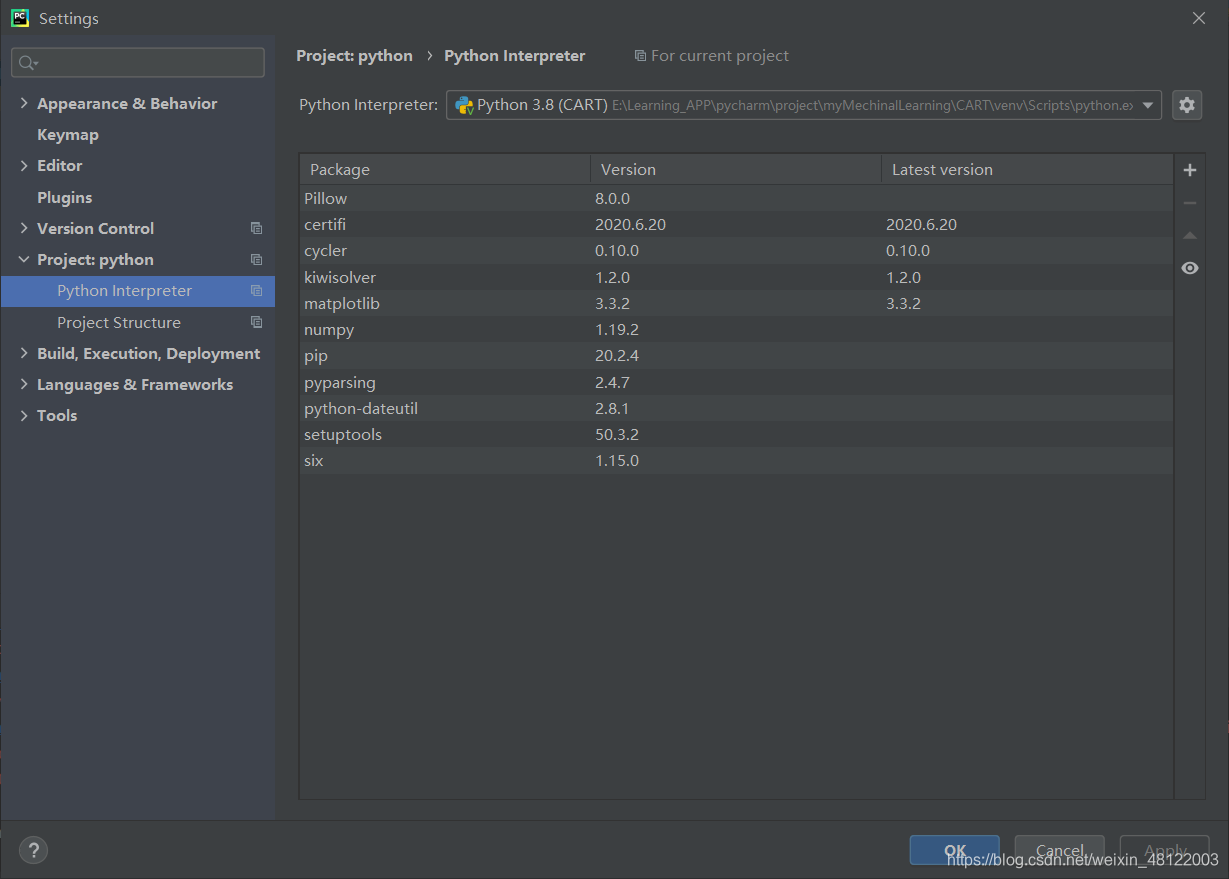Viewport: 1229px width, 879px height.
Task: Select Python Interpreter tree item
Action: click(x=138, y=291)
